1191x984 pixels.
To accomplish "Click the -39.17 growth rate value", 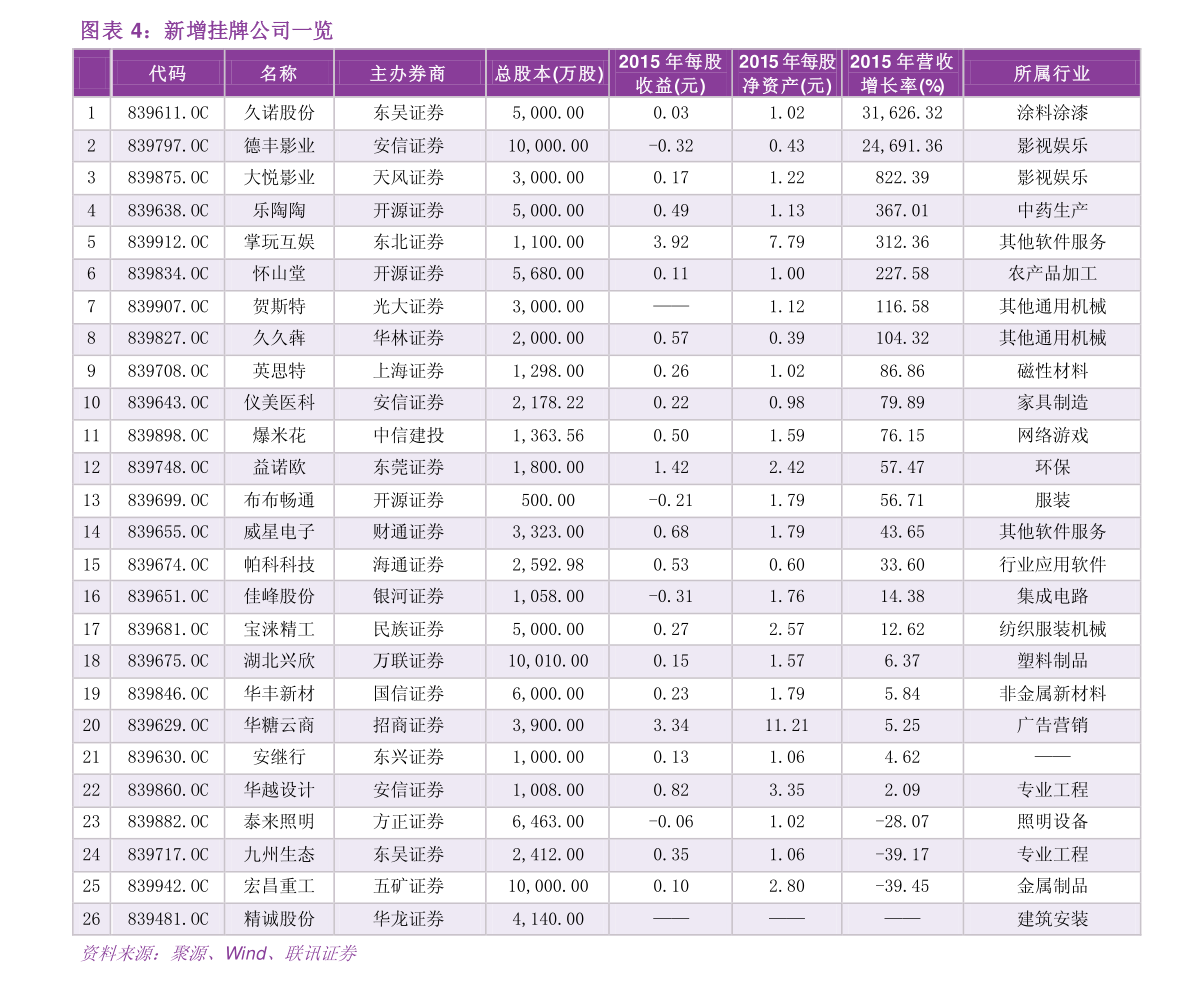I will 901,855.
